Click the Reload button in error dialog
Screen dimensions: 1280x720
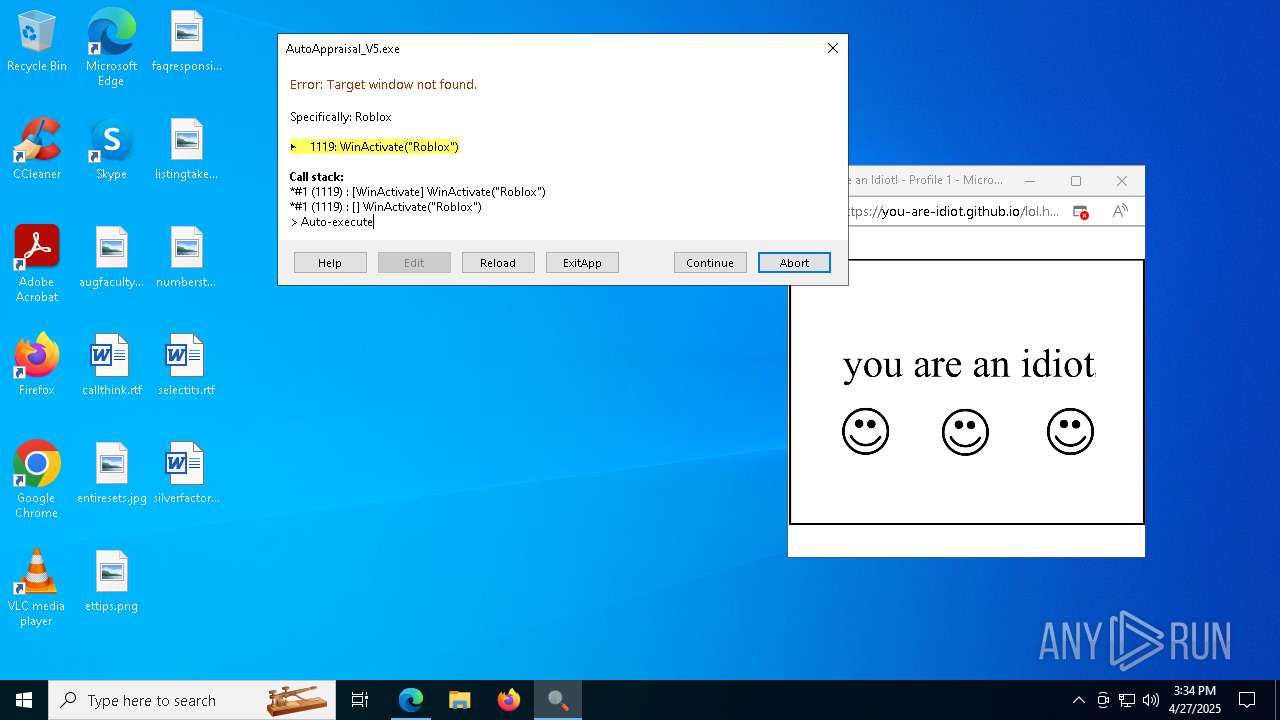(498, 263)
